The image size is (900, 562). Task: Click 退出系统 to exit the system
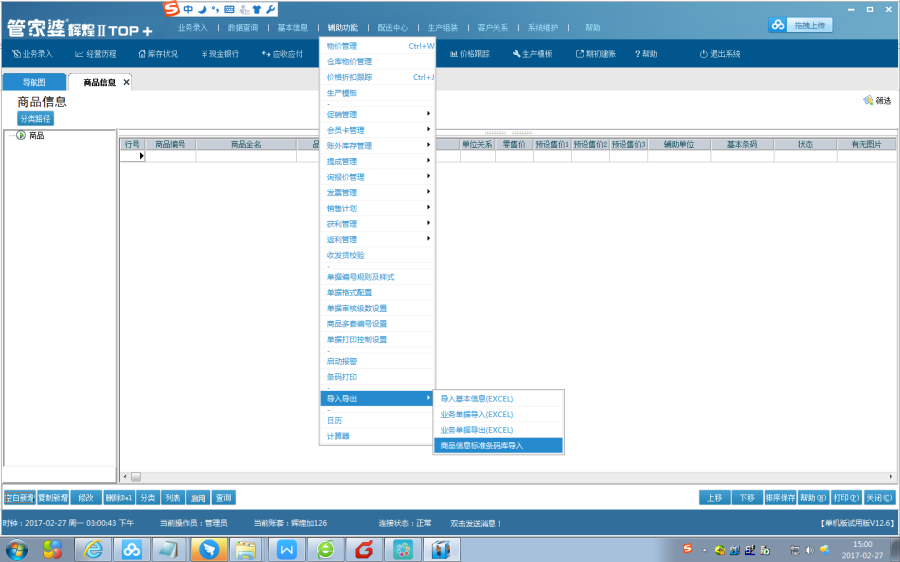720,53
